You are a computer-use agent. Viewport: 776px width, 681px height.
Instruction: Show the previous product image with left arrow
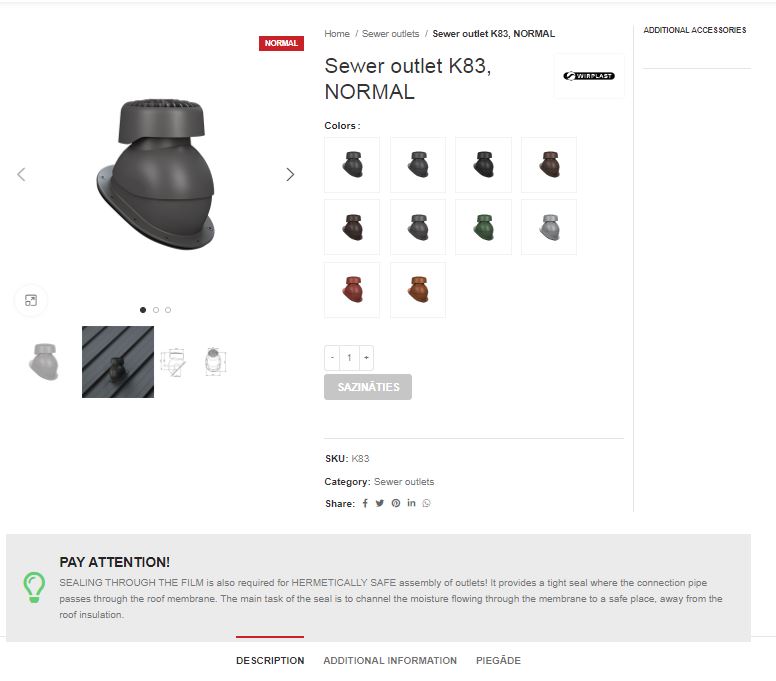click(x=21, y=174)
